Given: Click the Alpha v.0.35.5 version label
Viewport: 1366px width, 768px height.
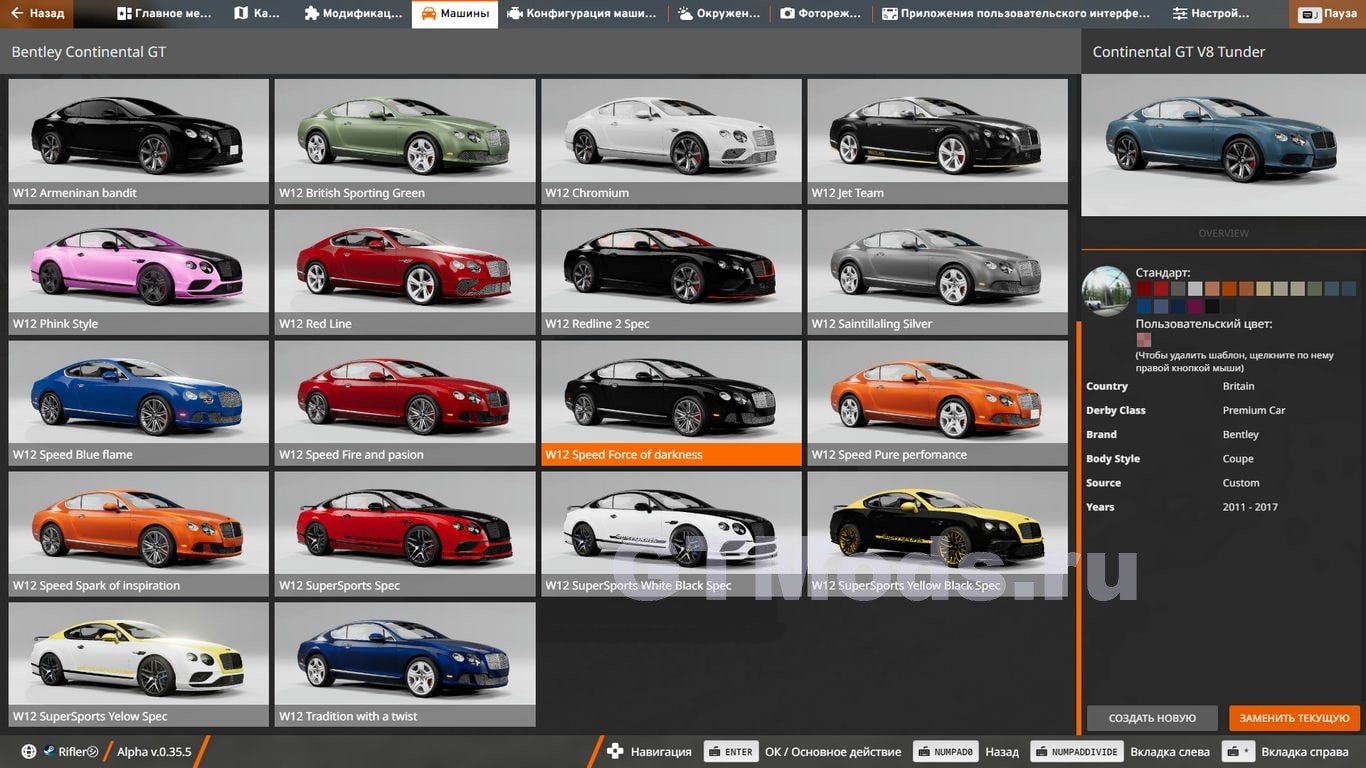Looking at the screenshot, I should pos(154,752).
